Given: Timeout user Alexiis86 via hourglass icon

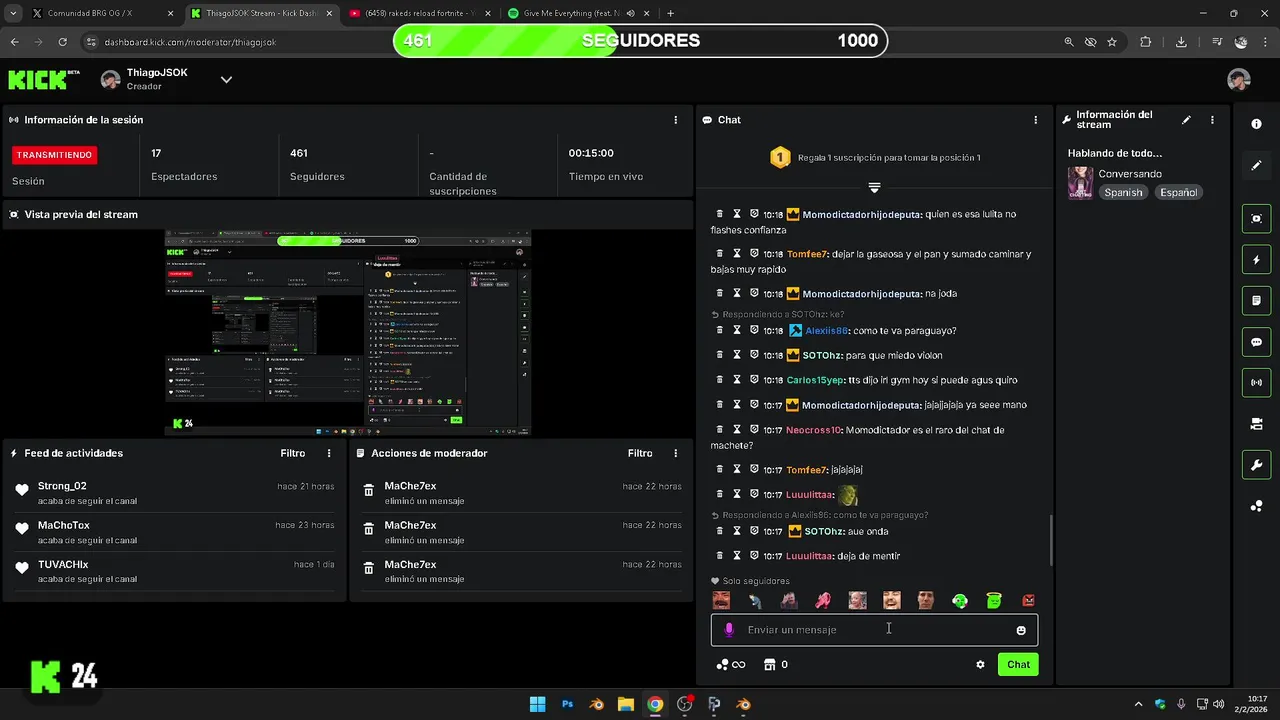Looking at the screenshot, I should click(x=737, y=330).
